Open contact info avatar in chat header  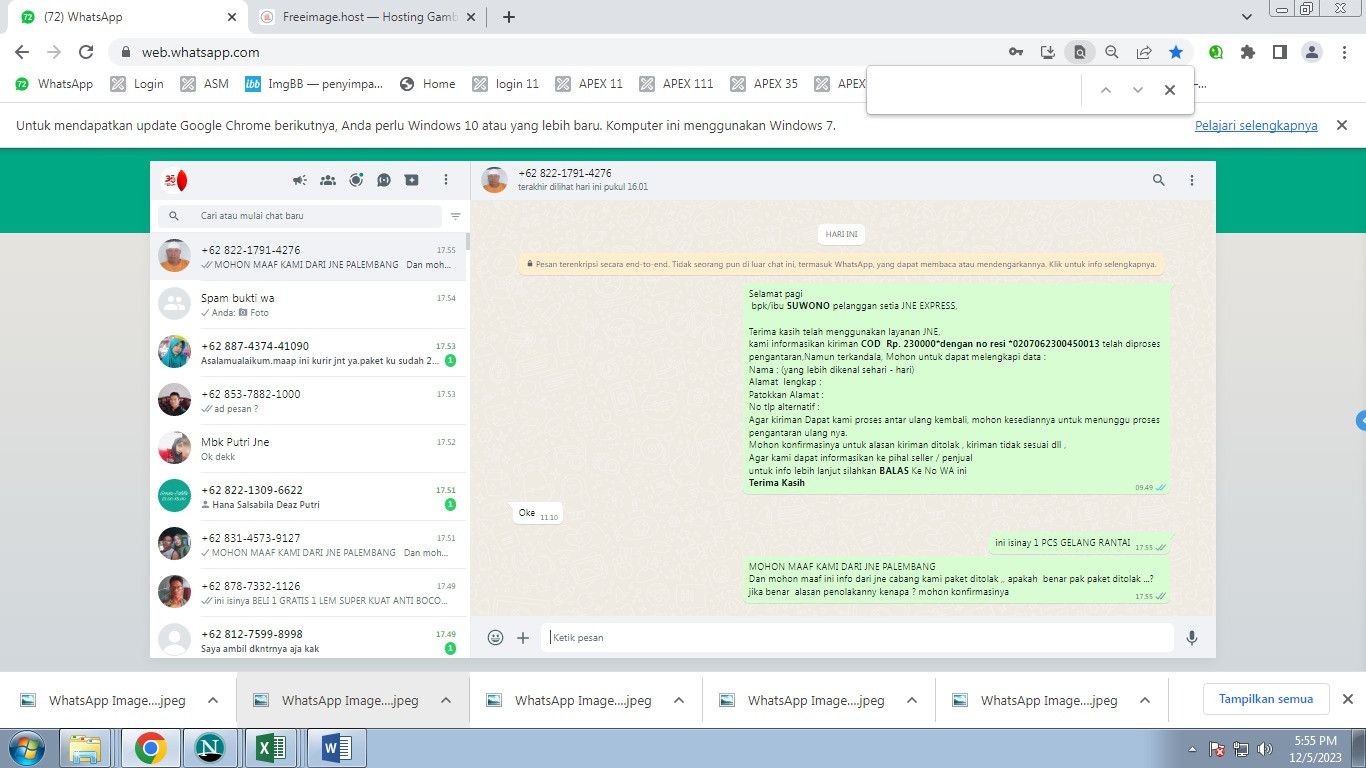494,180
